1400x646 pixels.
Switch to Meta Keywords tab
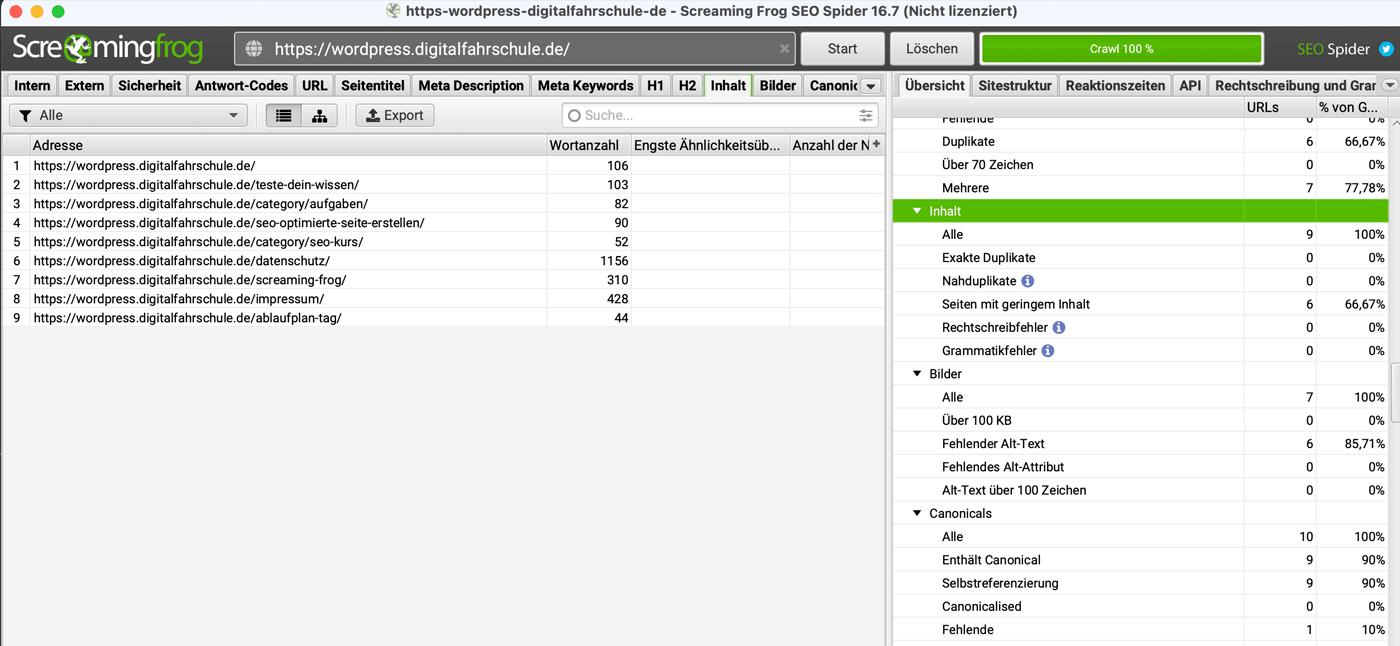click(x=585, y=85)
